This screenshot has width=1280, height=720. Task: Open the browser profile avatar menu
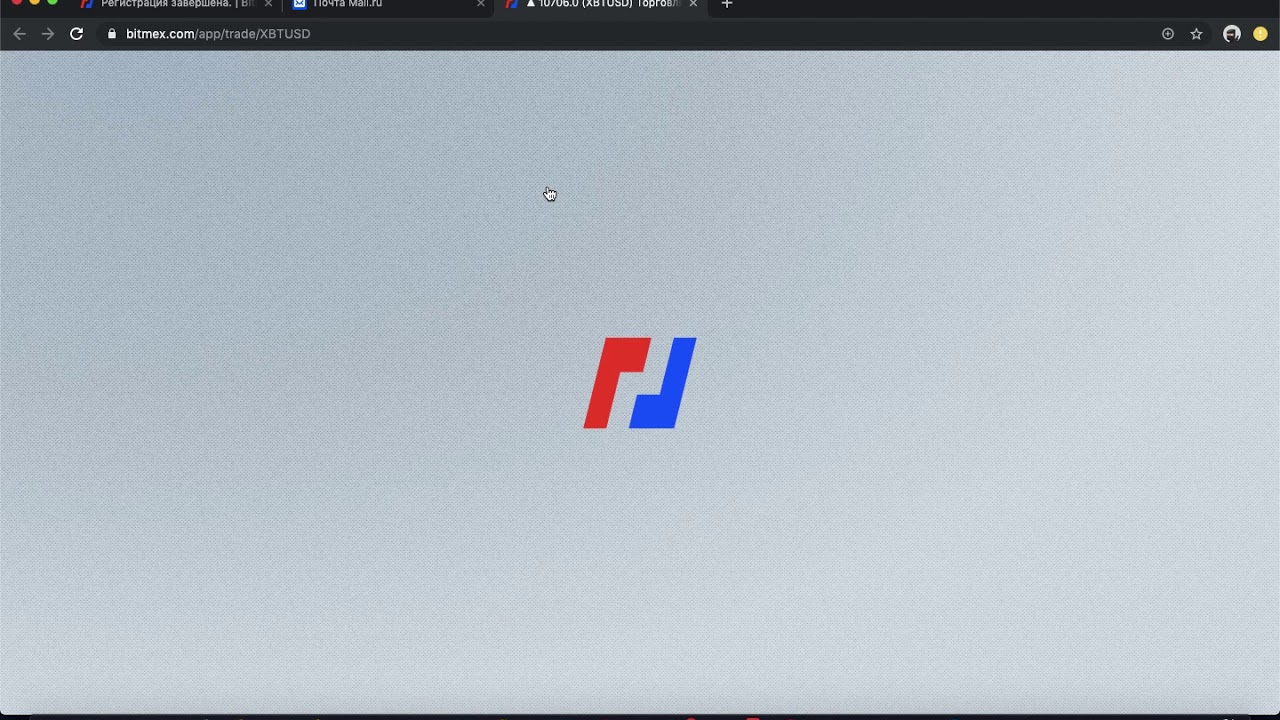pos(1232,34)
